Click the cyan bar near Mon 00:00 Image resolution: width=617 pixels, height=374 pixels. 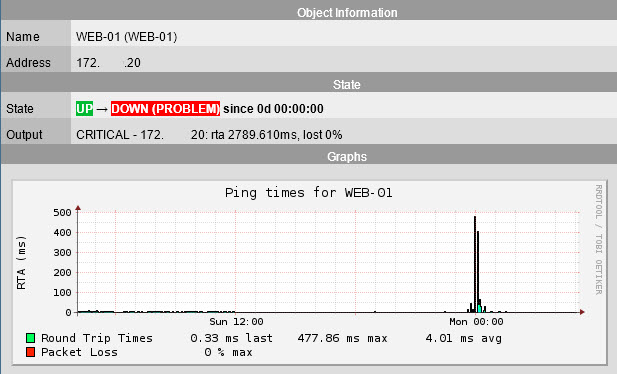pos(479,308)
